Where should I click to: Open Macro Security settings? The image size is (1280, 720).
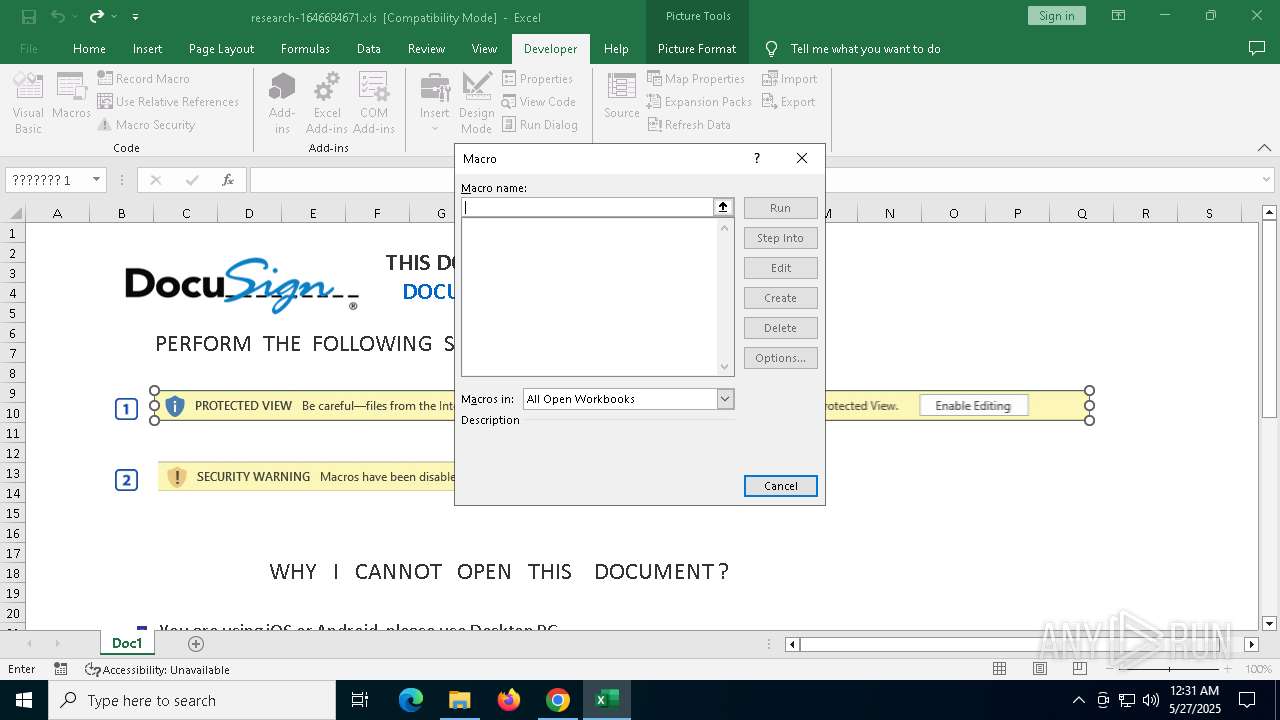point(146,125)
